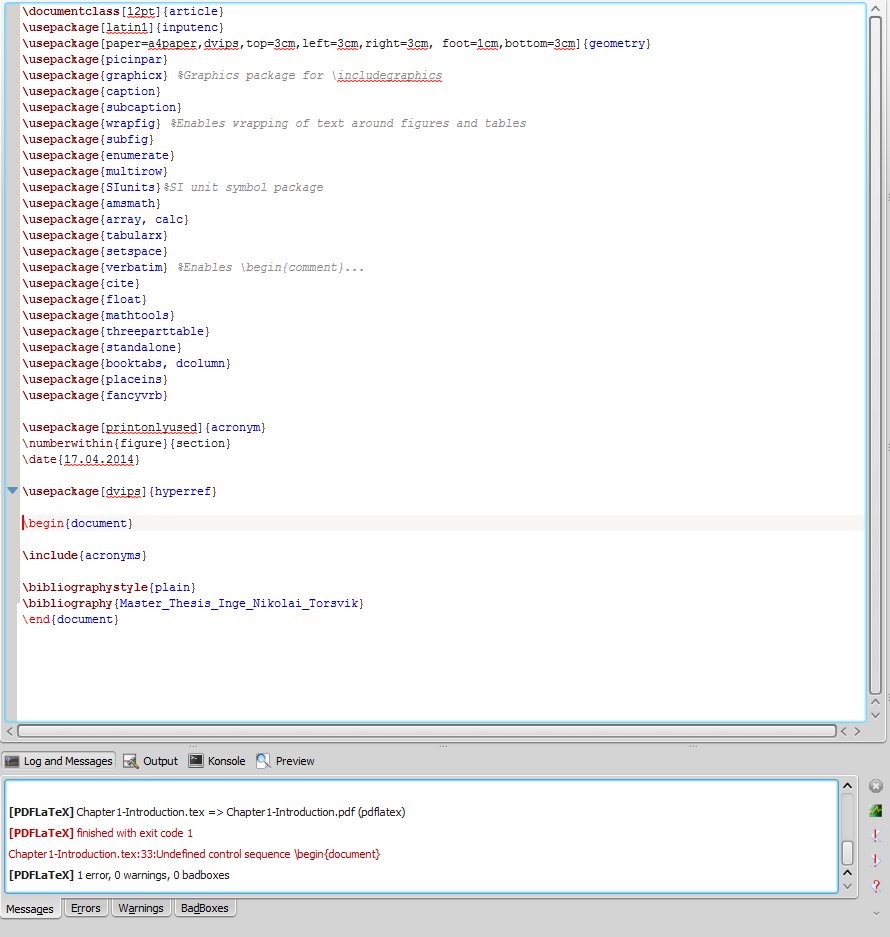
Task: Click the \usepackage[latin1]{inputenc} line
Action: point(123,27)
